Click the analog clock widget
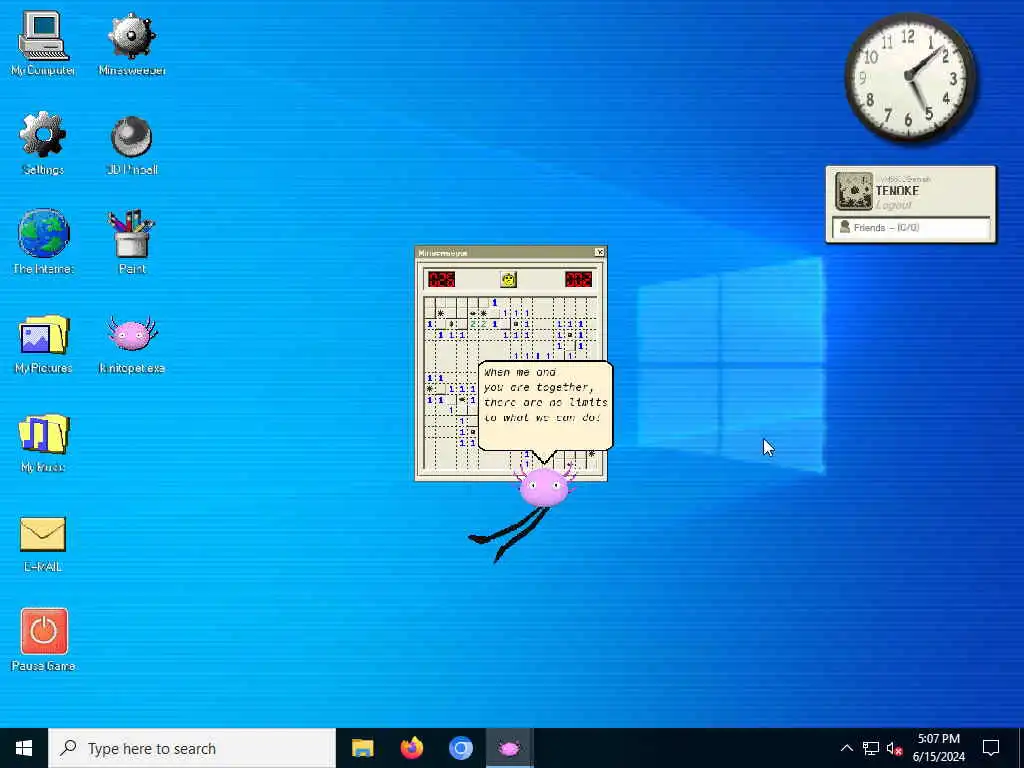The height and width of the screenshot is (768, 1024). pyautogui.click(x=910, y=77)
